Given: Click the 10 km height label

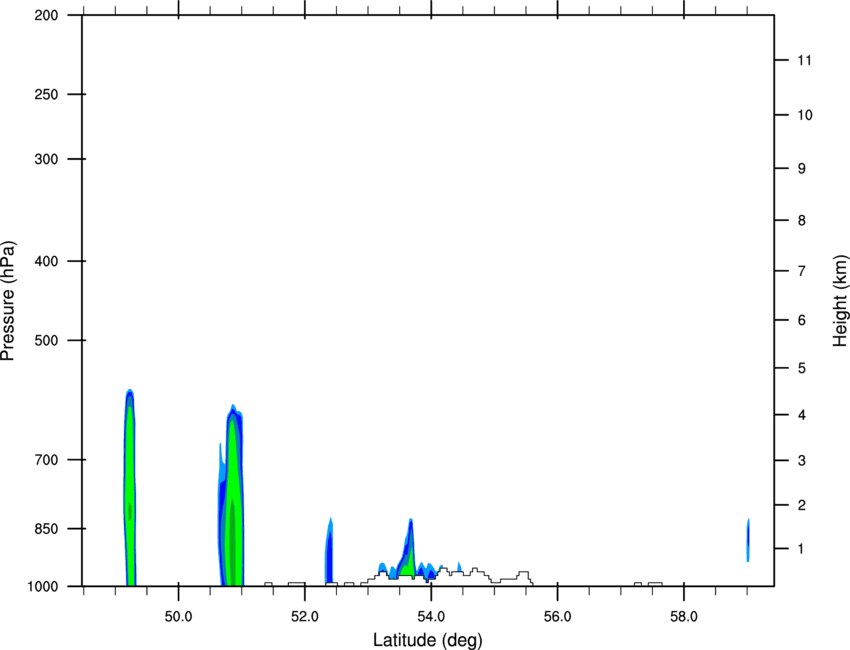Looking at the screenshot, I should point(804,115).
